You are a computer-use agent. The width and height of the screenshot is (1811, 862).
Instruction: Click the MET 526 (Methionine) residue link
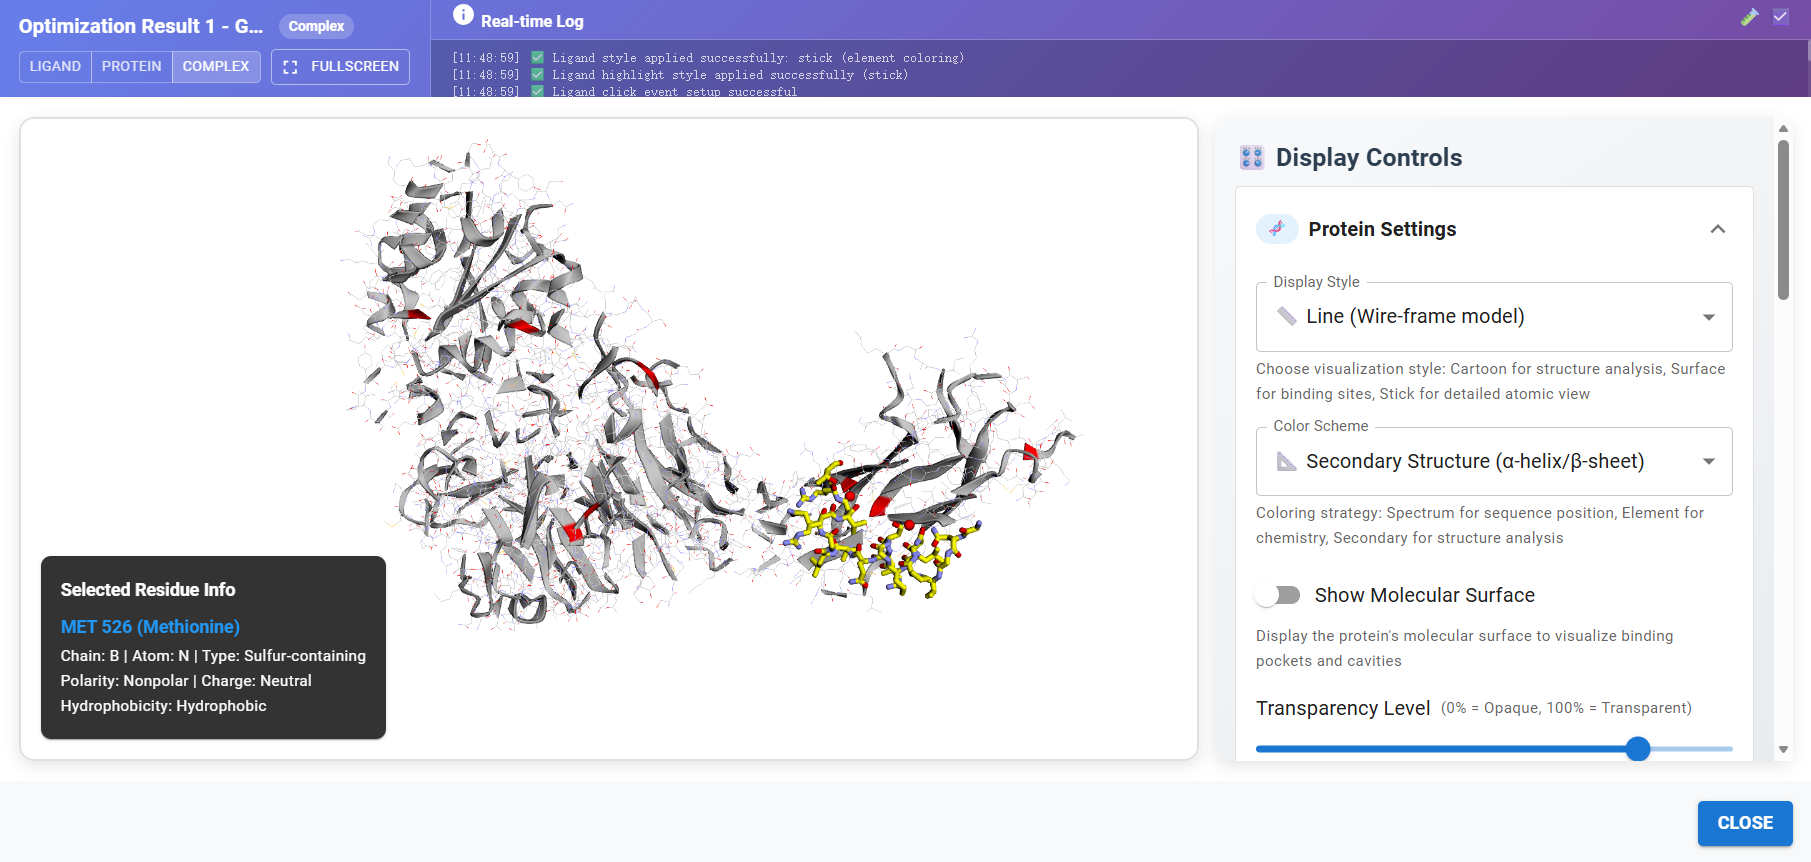pyautogui.click(x=150, y=627)
